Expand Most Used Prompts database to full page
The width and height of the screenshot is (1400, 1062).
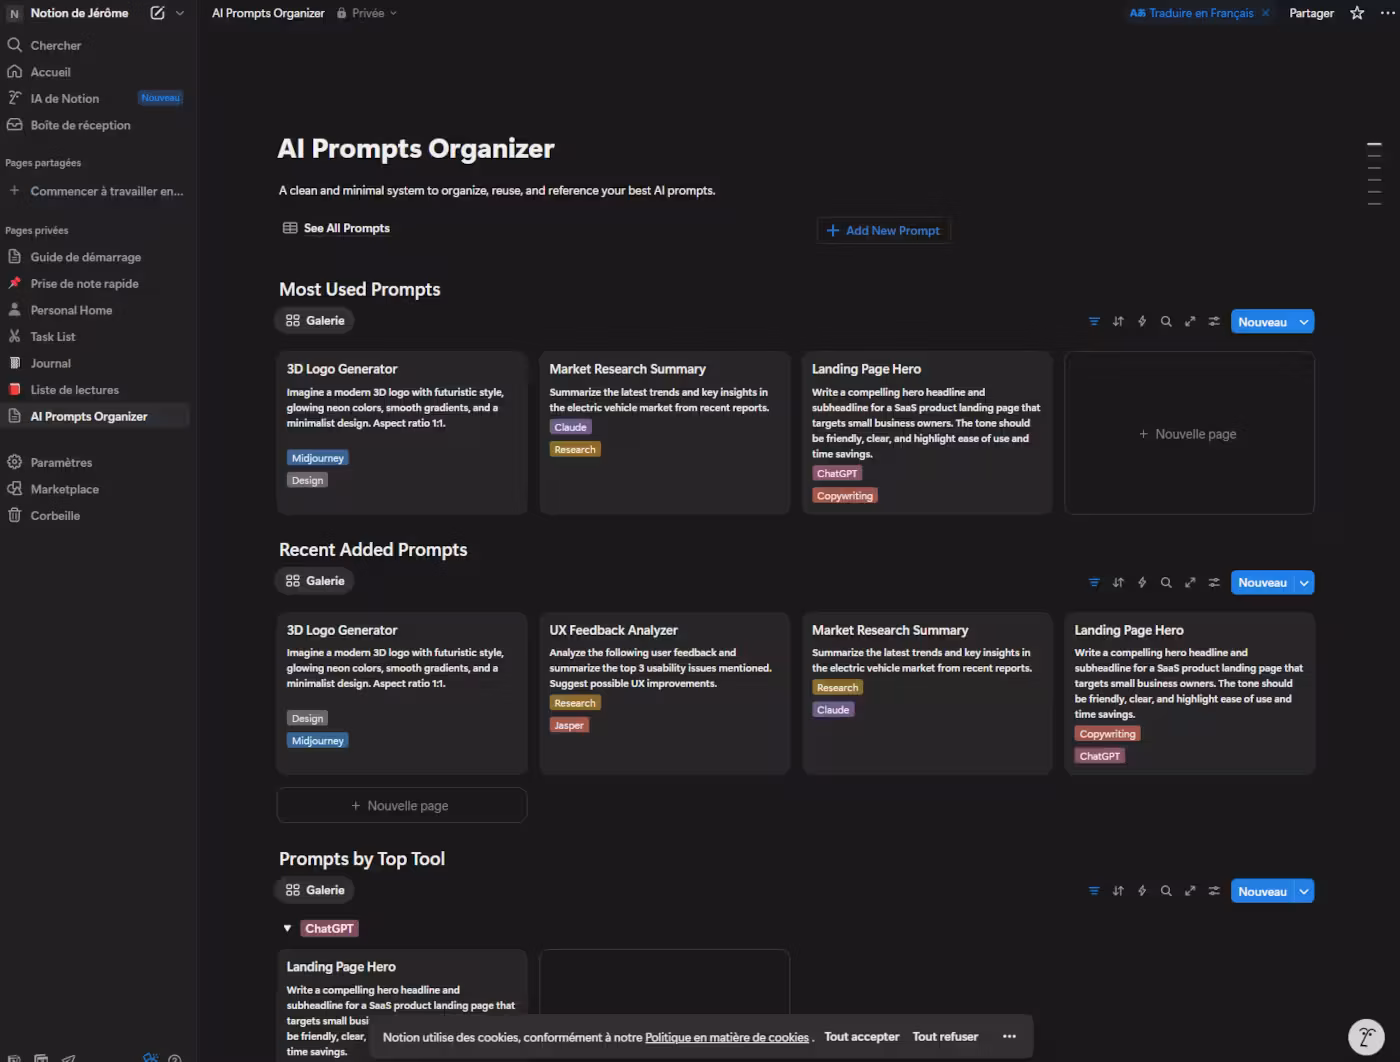(x=1190, y=322)
